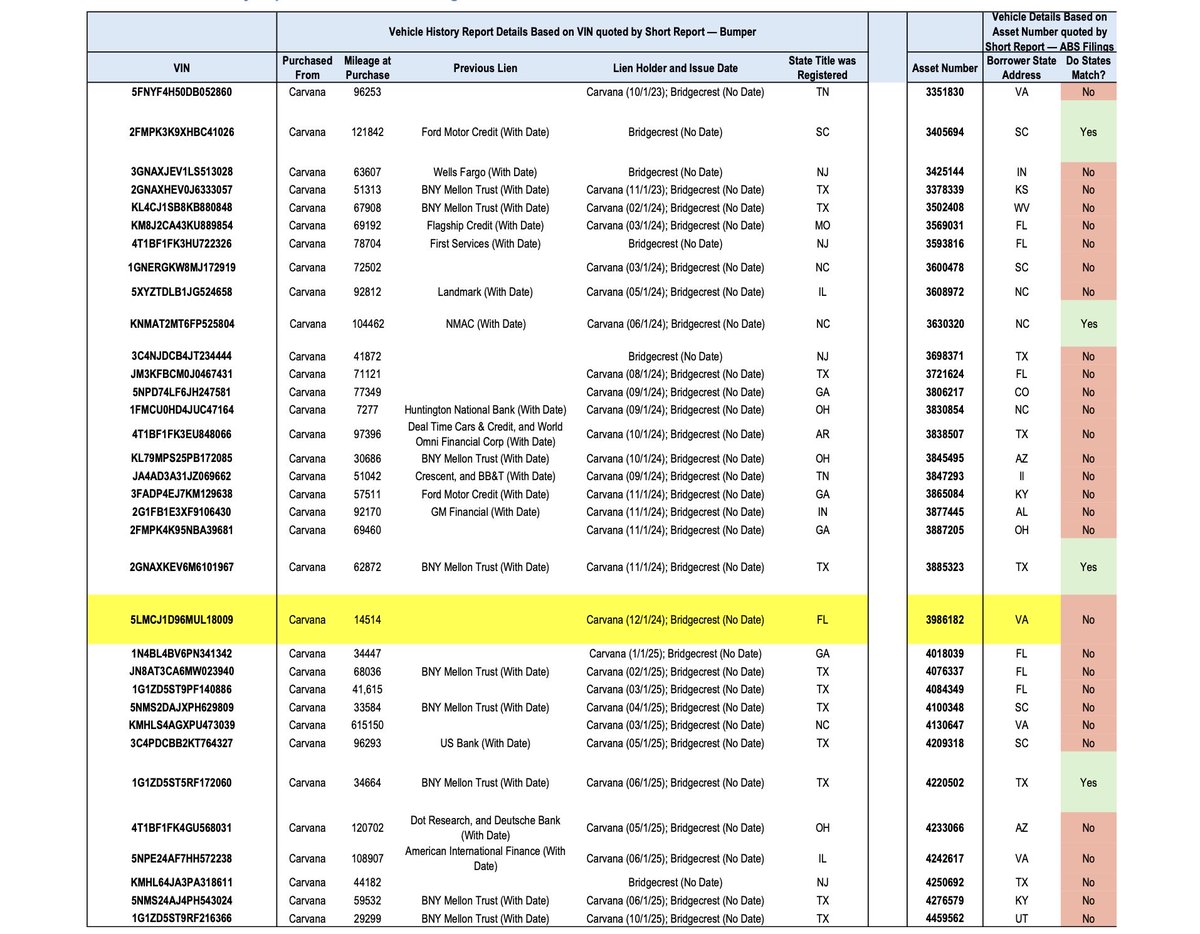Click asset number 4220502

pyautogui.click(x=945, y=783)
